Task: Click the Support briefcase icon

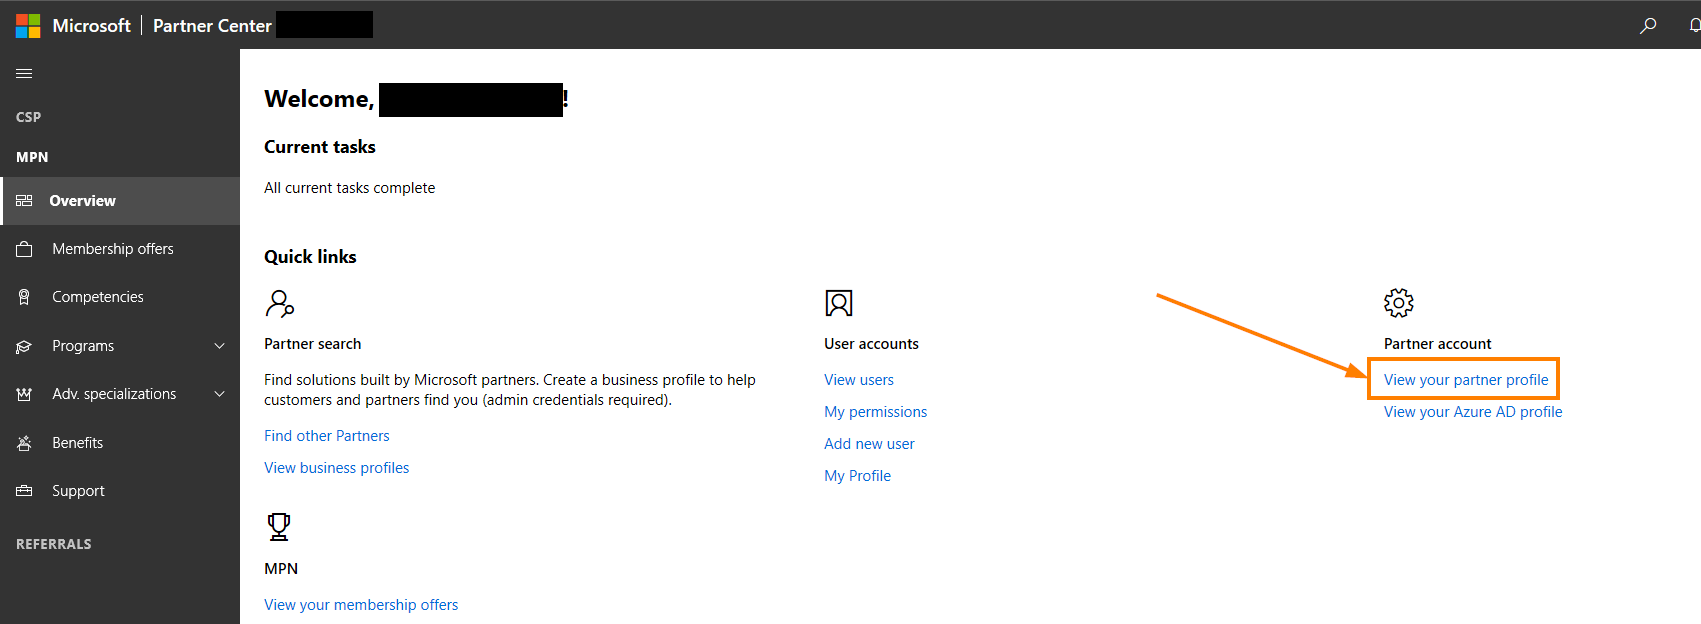Action: [24, 491]
